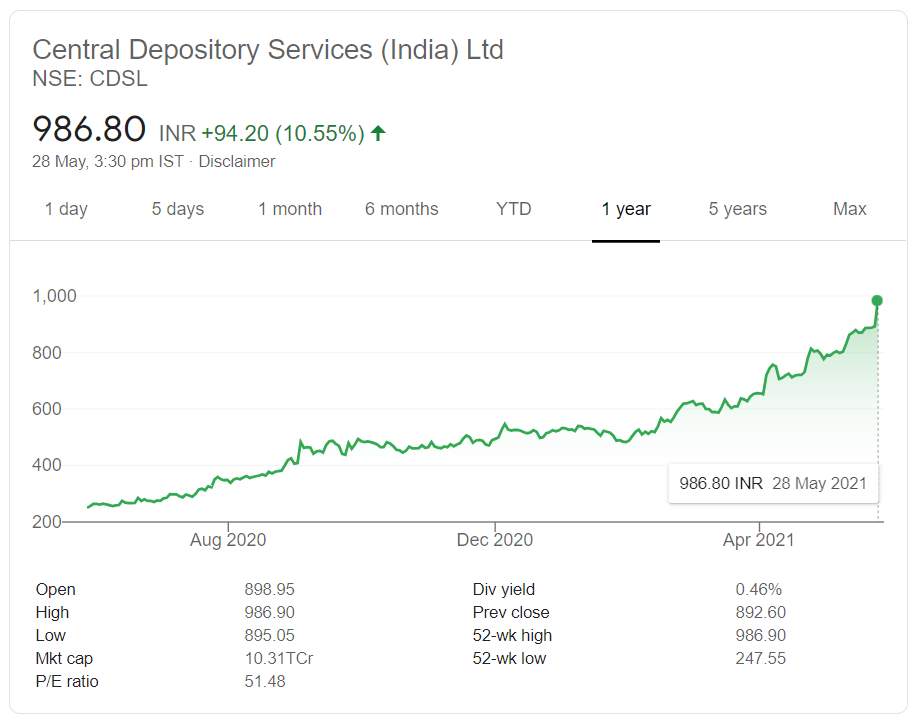The image size is (919, 728).
Task: Click the Div yield label
Action: (504, 590)
